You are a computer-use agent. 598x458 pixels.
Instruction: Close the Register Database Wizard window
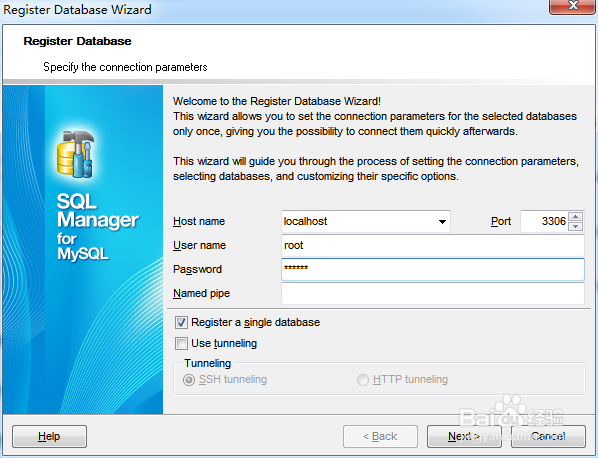click(x=572, y=6)
